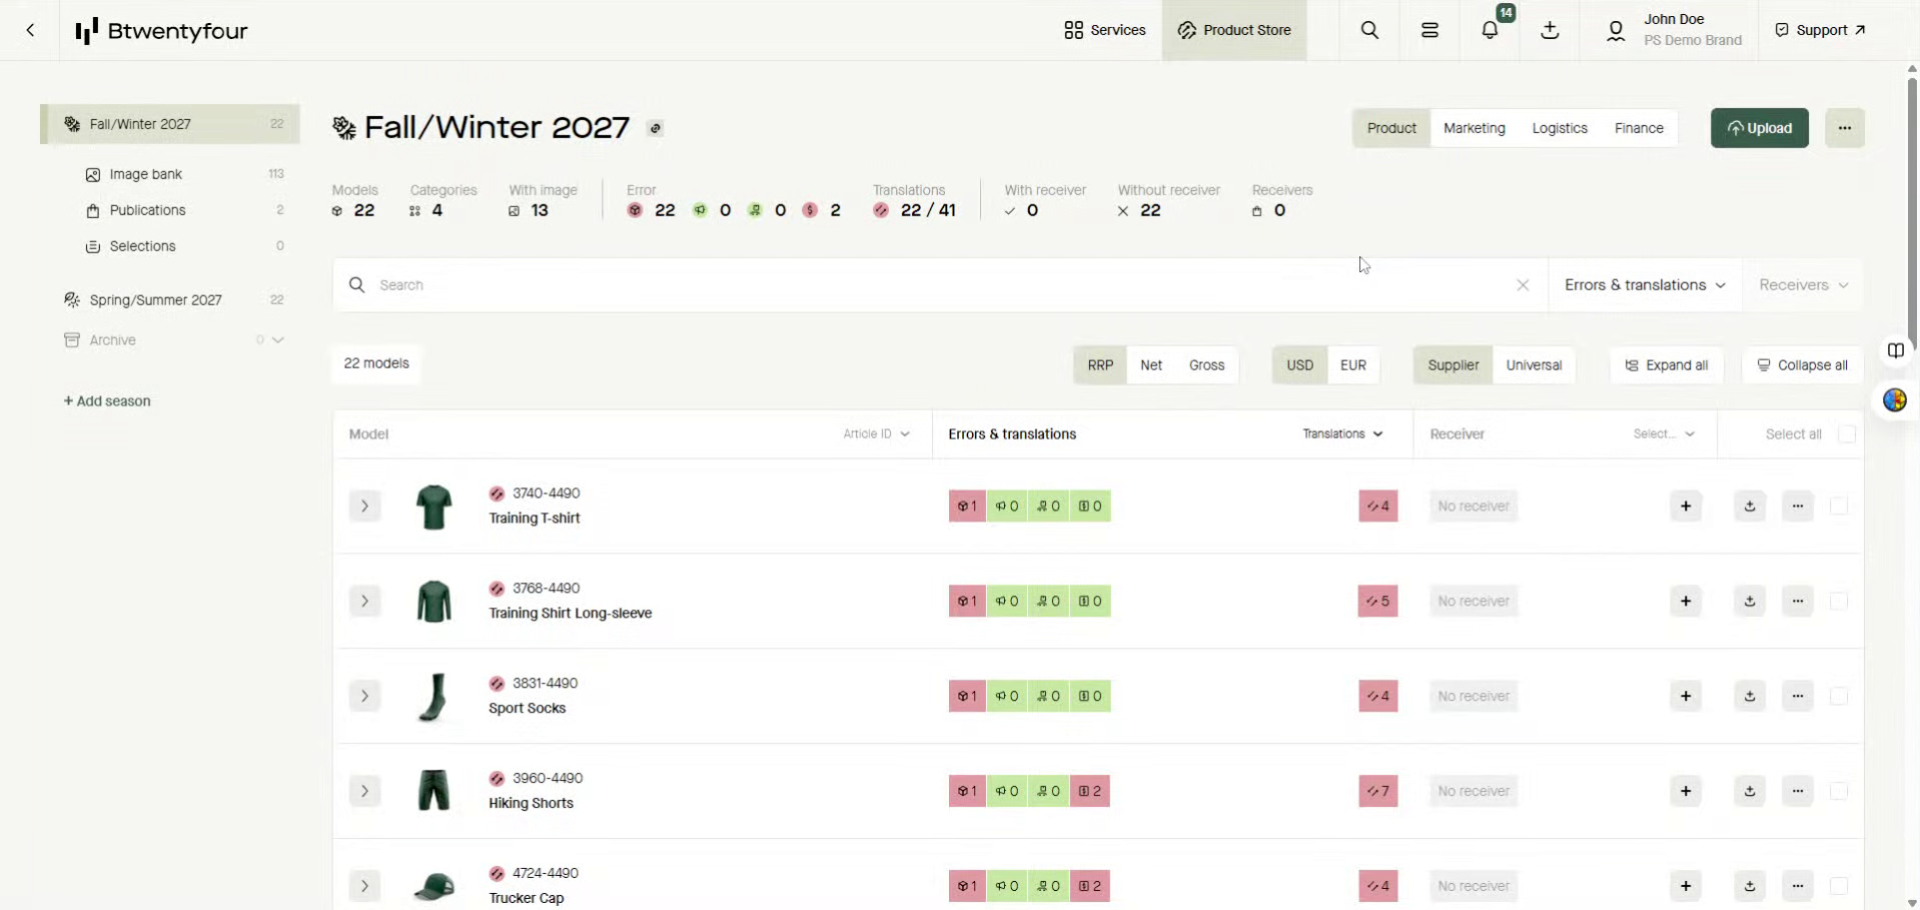The image size is (1920, 910).
Task: Open the Receivers filter dropdown
Action: [1803, 285]
